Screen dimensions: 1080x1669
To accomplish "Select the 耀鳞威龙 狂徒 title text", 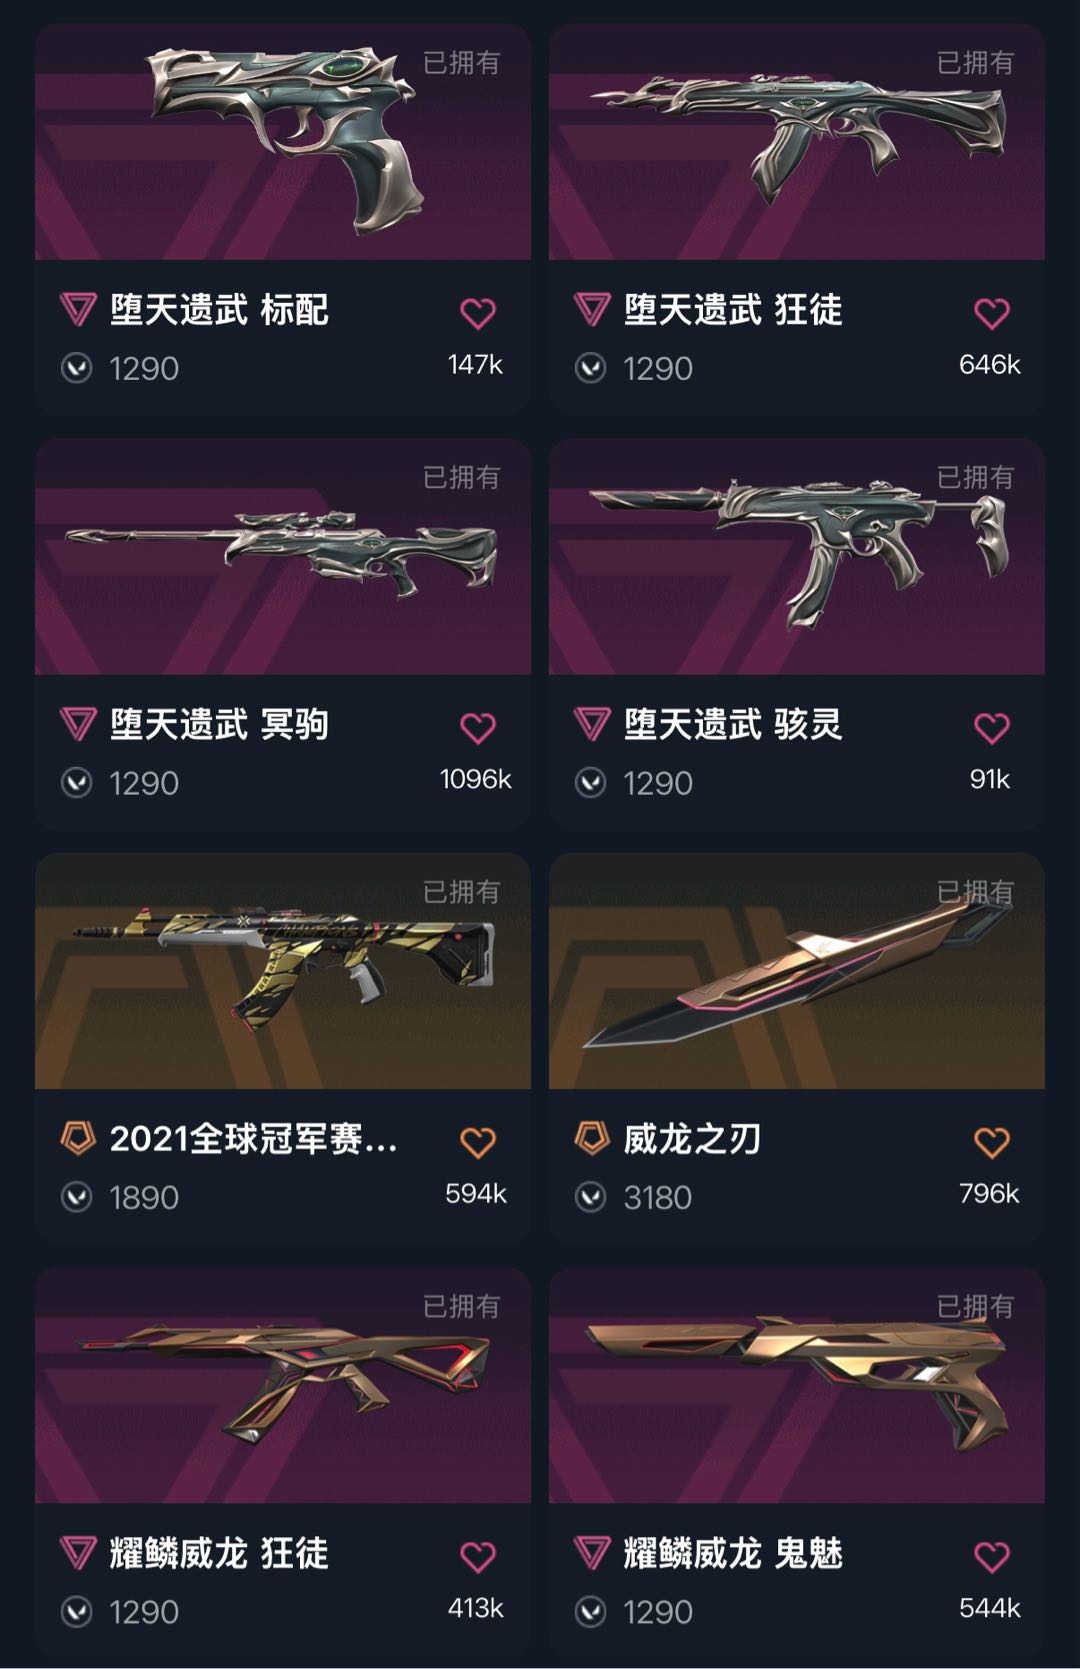I will [219, 1553].
